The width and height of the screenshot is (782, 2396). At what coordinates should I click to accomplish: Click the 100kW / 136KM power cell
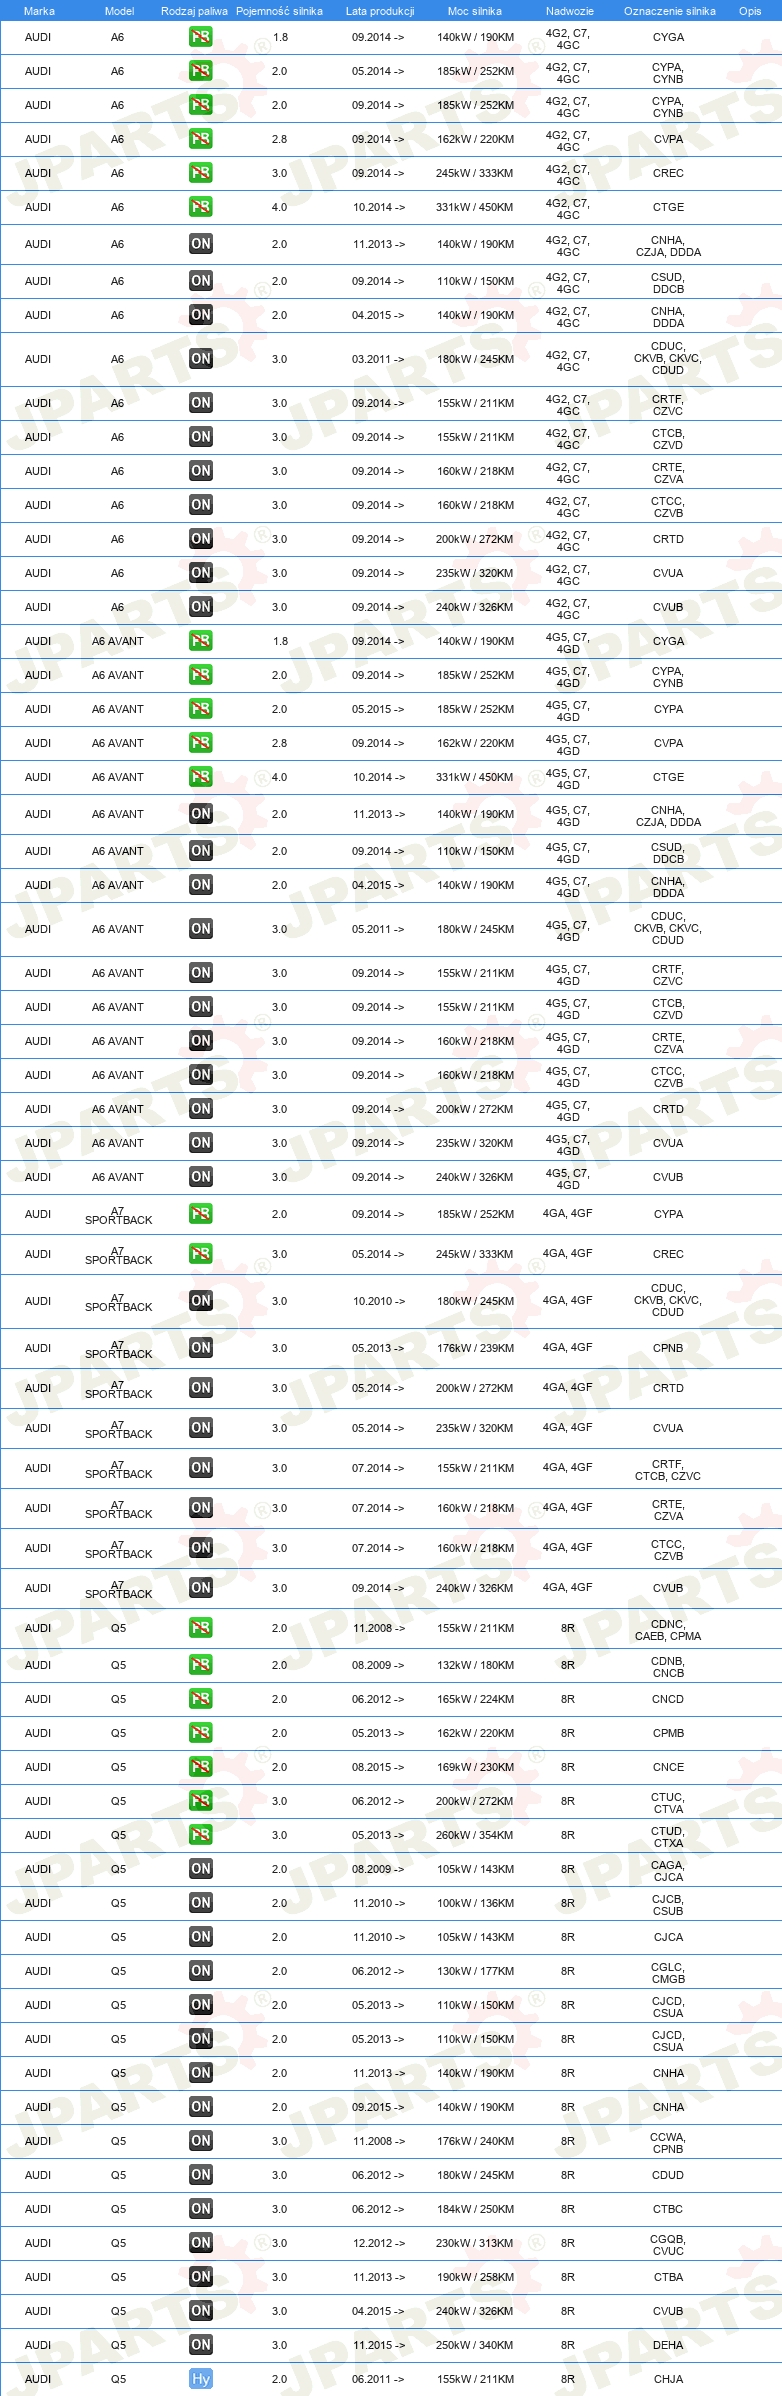click(x=475, y=1903)
